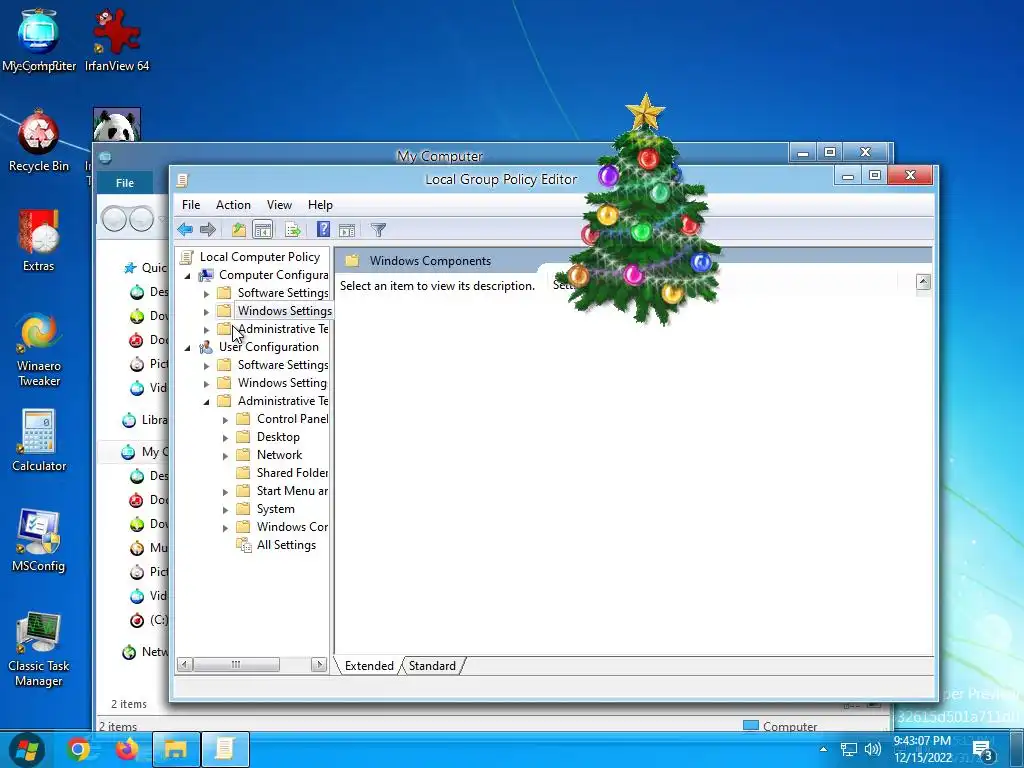This screenshot has width=1024, height=768.
Task: Toggle Show/Hide Console Tree icon
Action: pos(263,229)
